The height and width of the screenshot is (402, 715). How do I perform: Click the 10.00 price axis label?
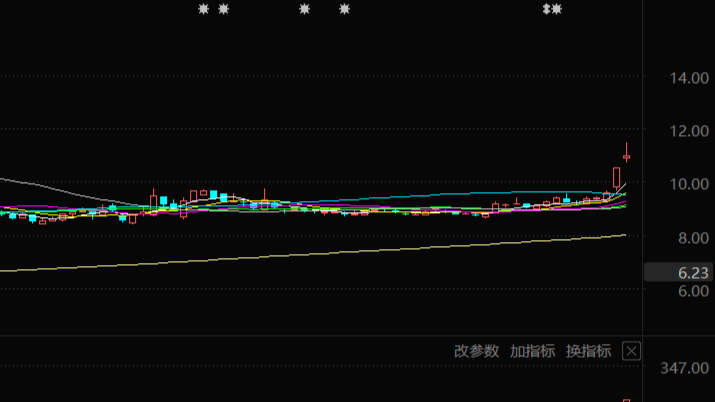pyautogui.click(x=689, y=184)
